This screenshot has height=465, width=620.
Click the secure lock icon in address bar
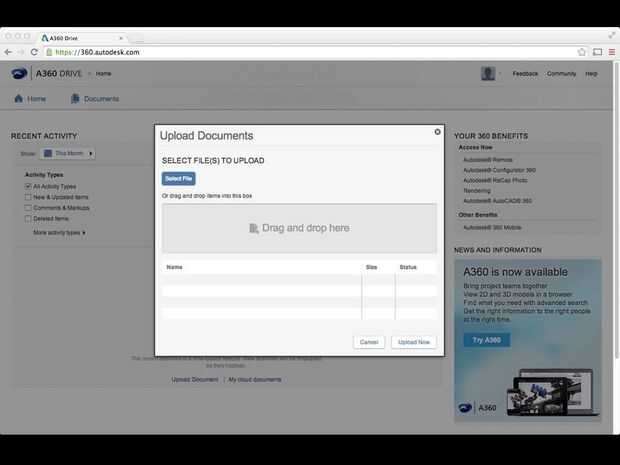[x=49, y=52]
